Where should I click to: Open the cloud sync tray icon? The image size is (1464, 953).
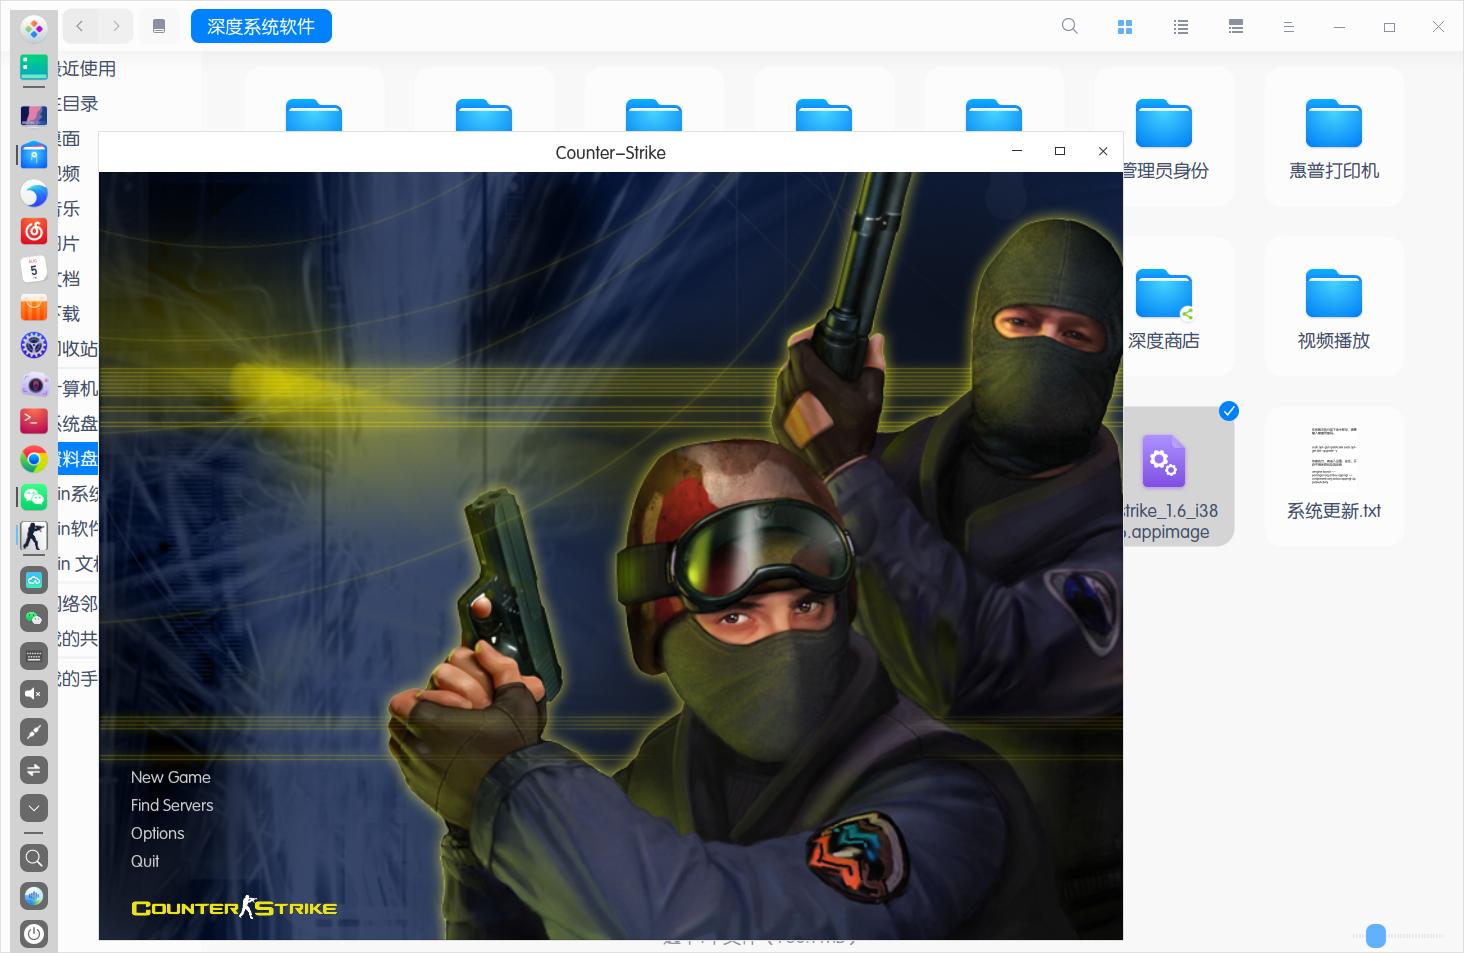click(x=34, y=580)
